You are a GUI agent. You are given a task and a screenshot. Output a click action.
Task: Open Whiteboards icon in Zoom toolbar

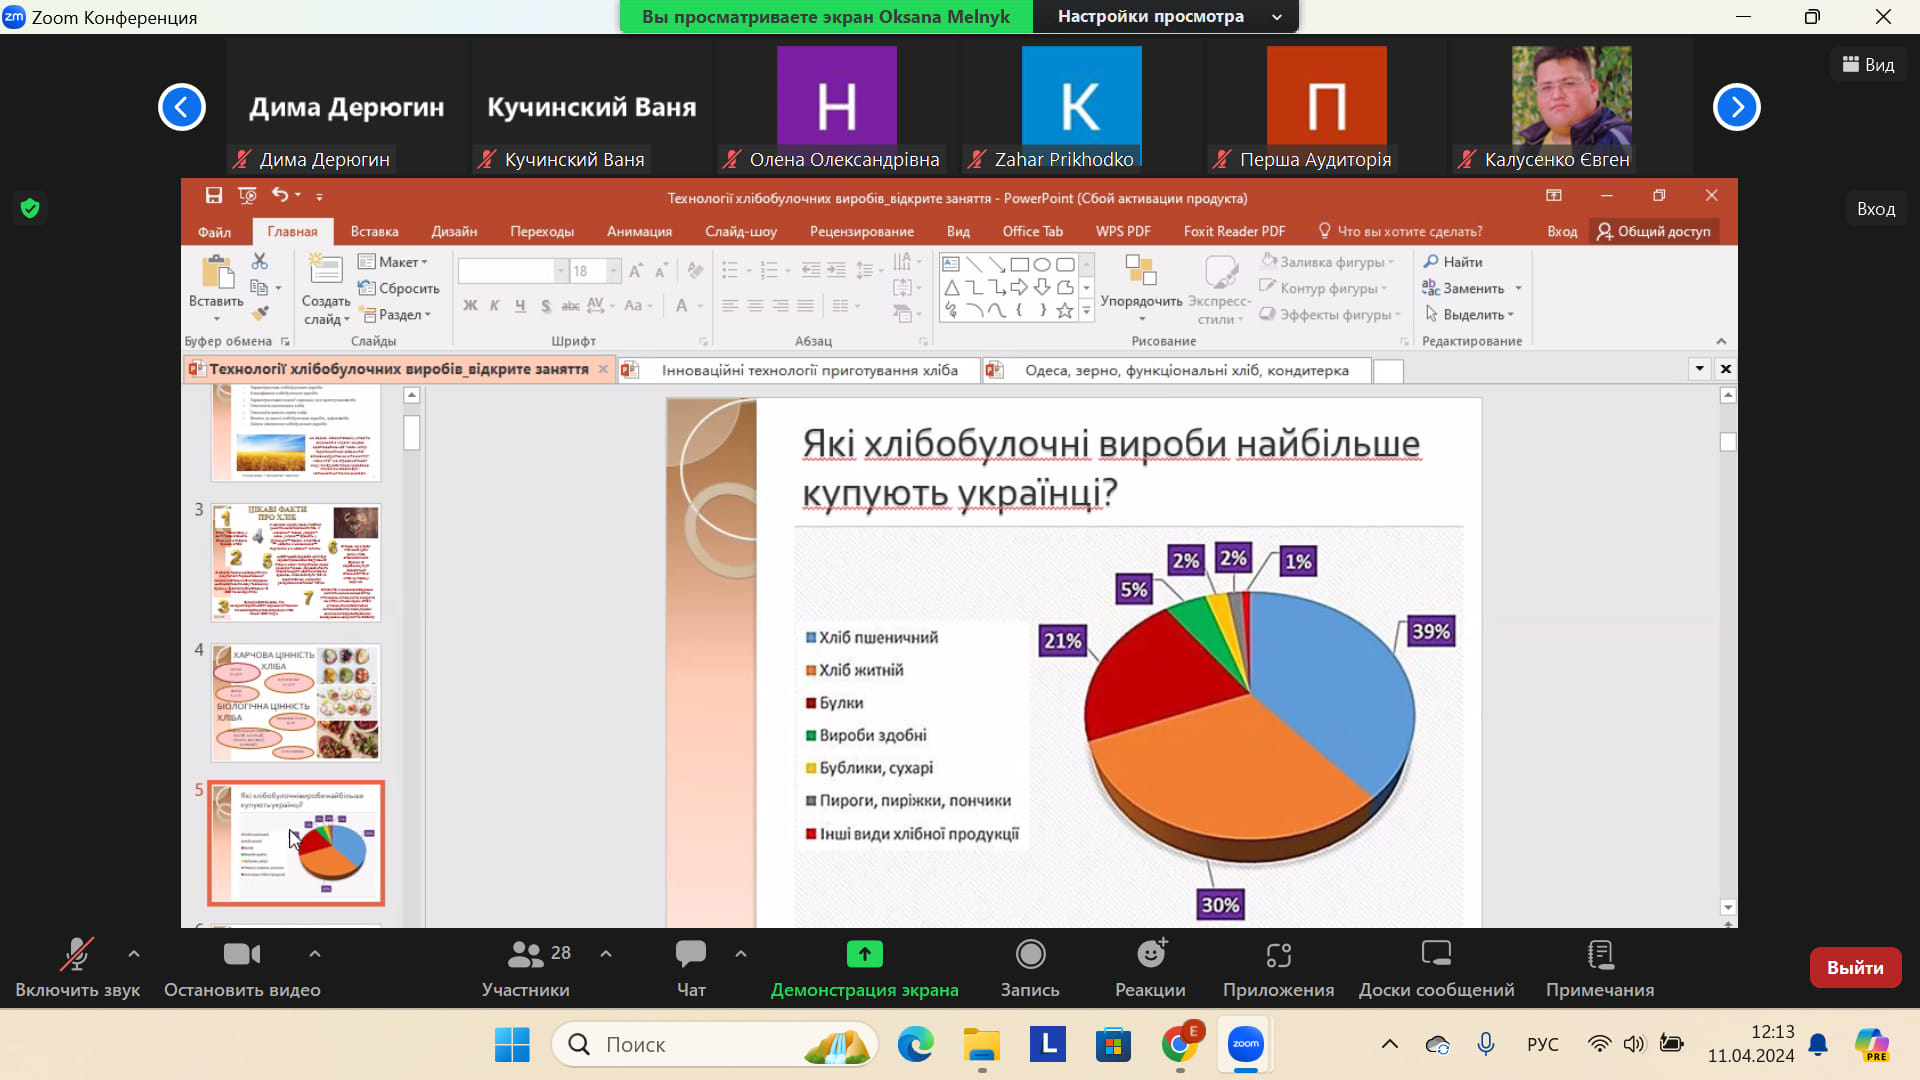[x=1436, y=955]
